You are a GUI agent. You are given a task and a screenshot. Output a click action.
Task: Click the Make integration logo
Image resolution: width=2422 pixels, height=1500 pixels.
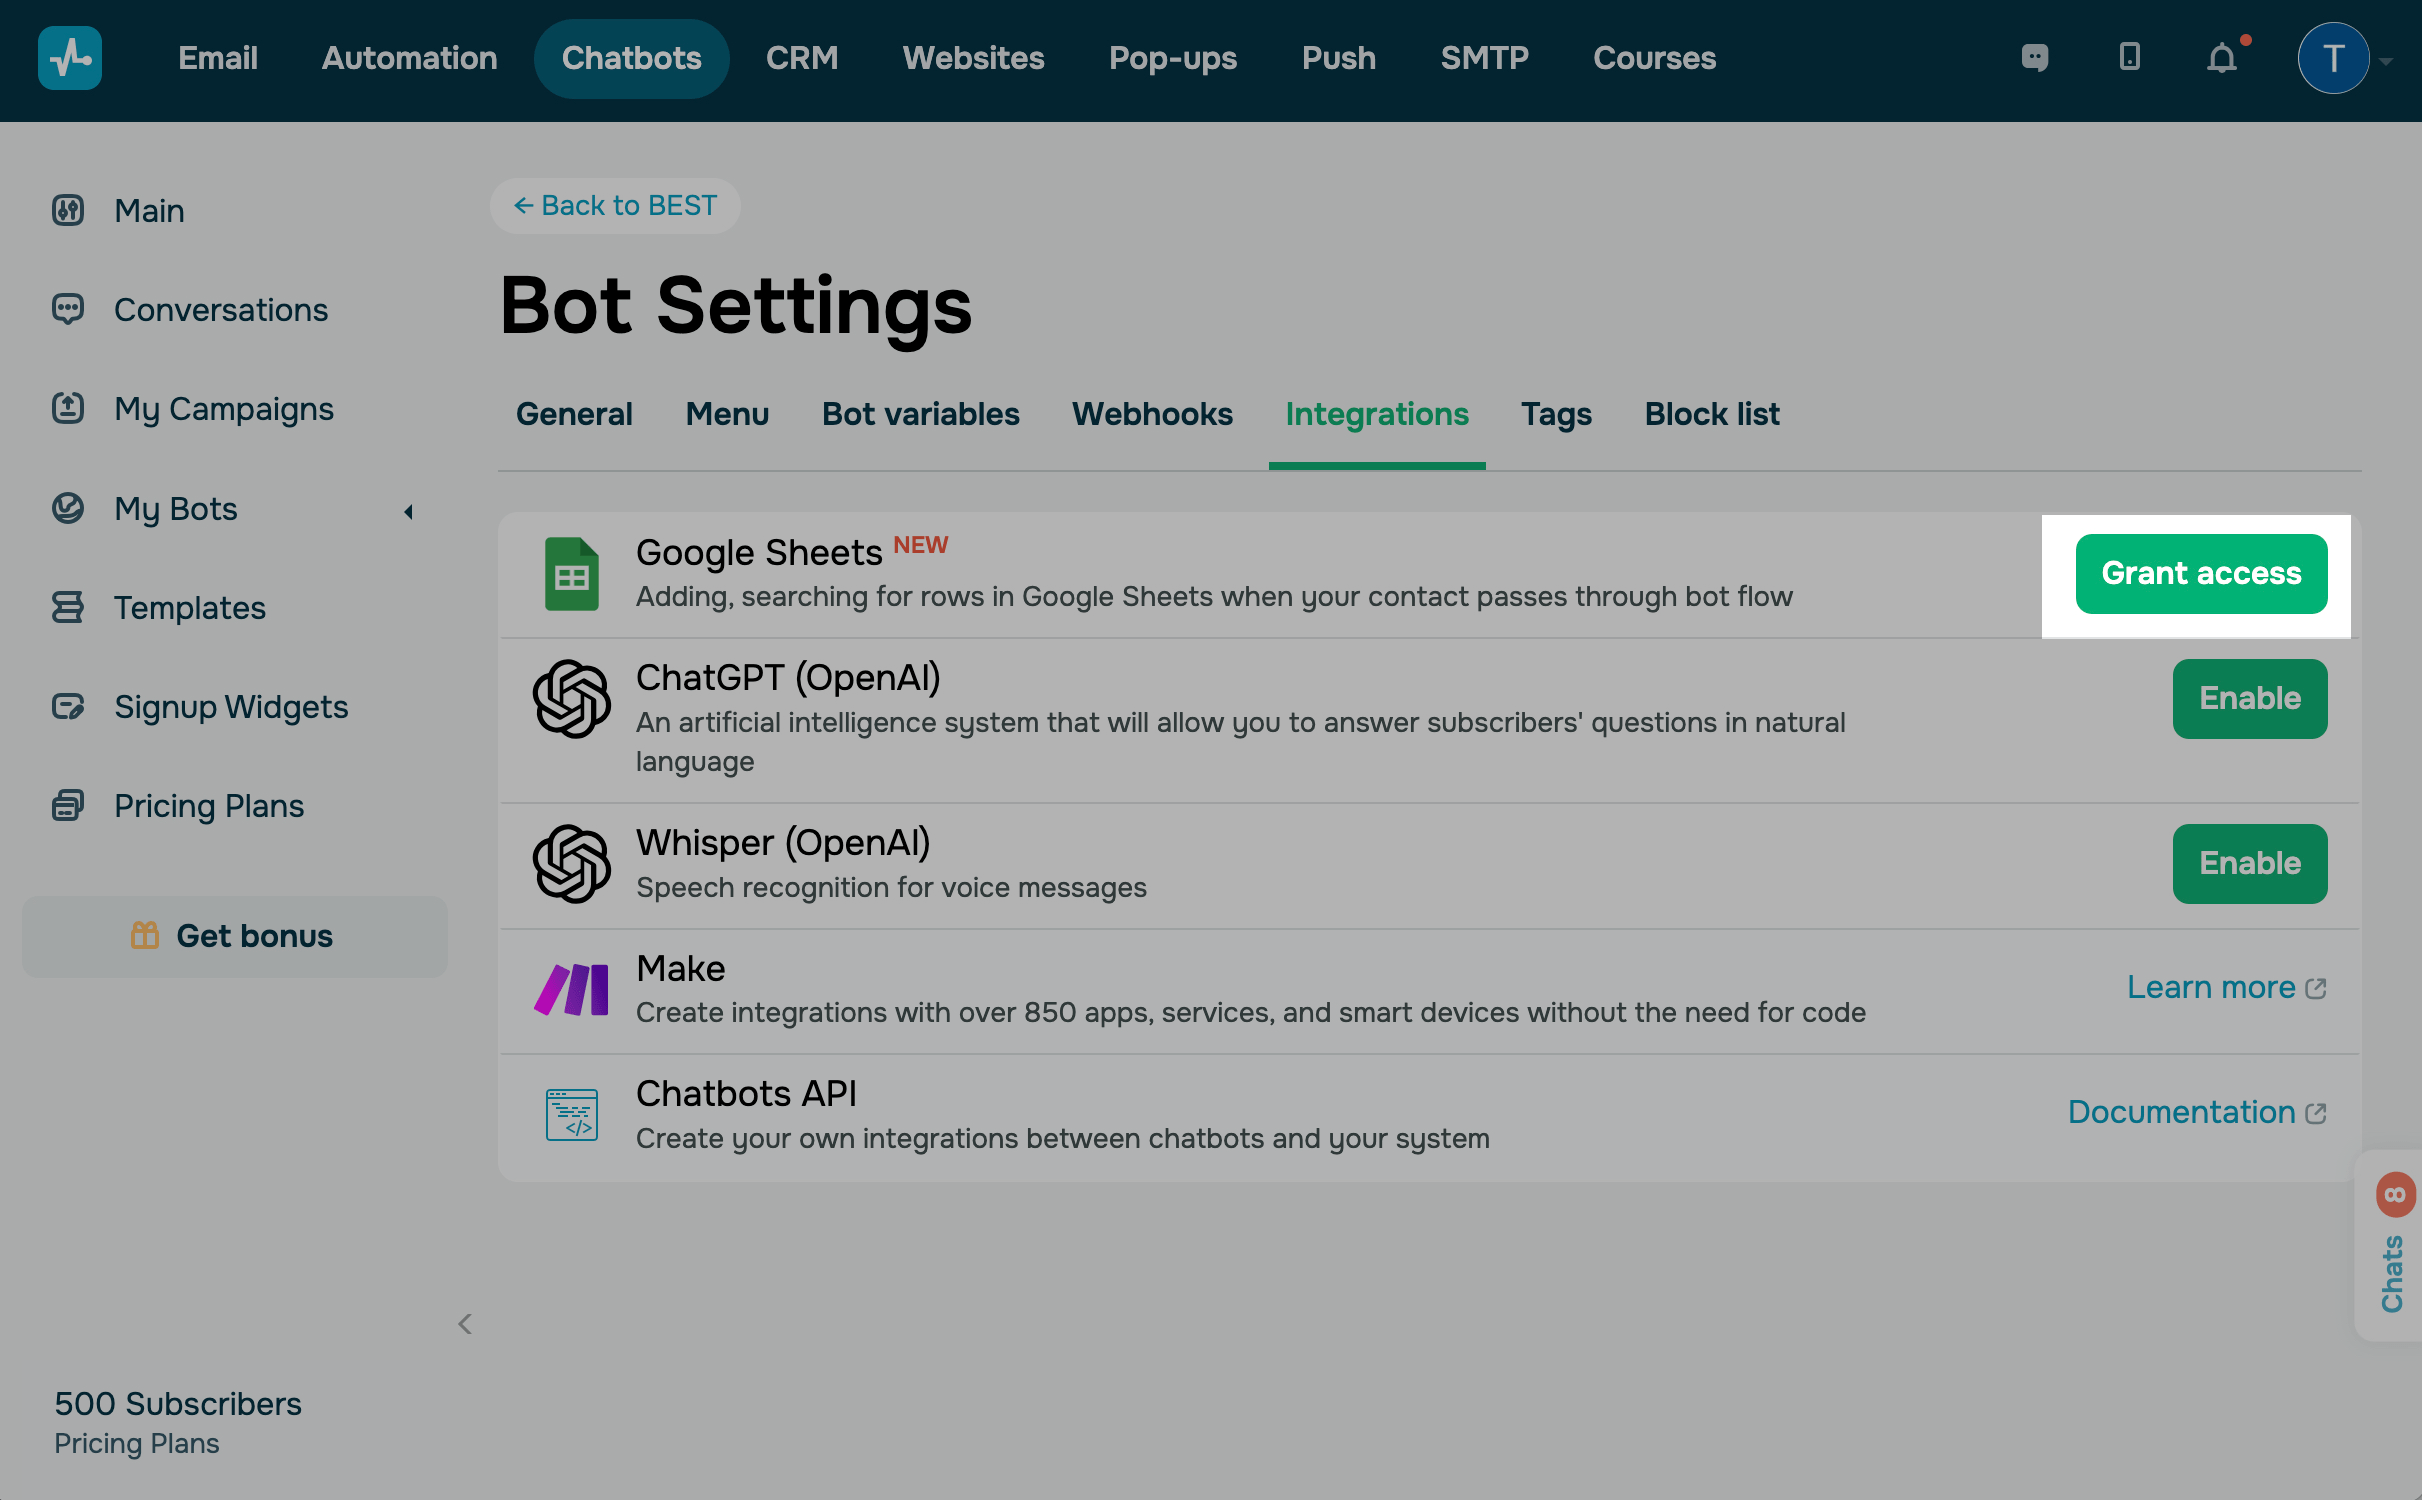[x=571, y=989]
